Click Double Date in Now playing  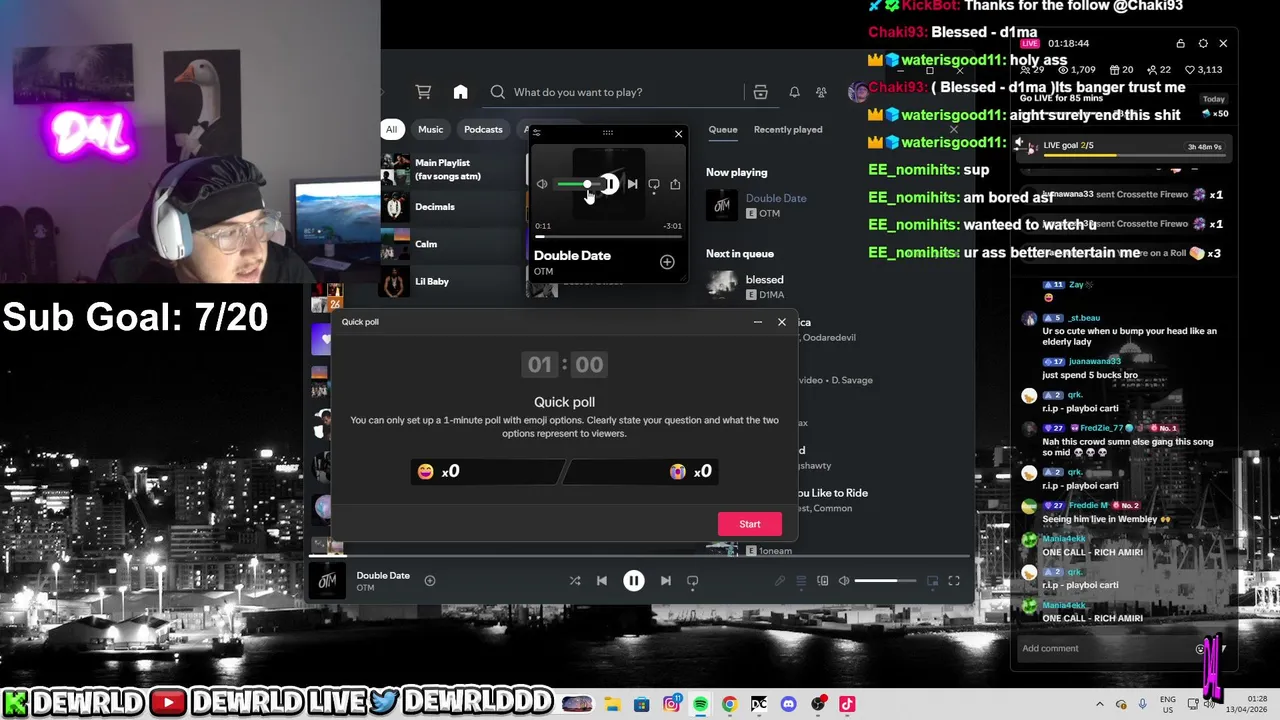pos(776,198)
